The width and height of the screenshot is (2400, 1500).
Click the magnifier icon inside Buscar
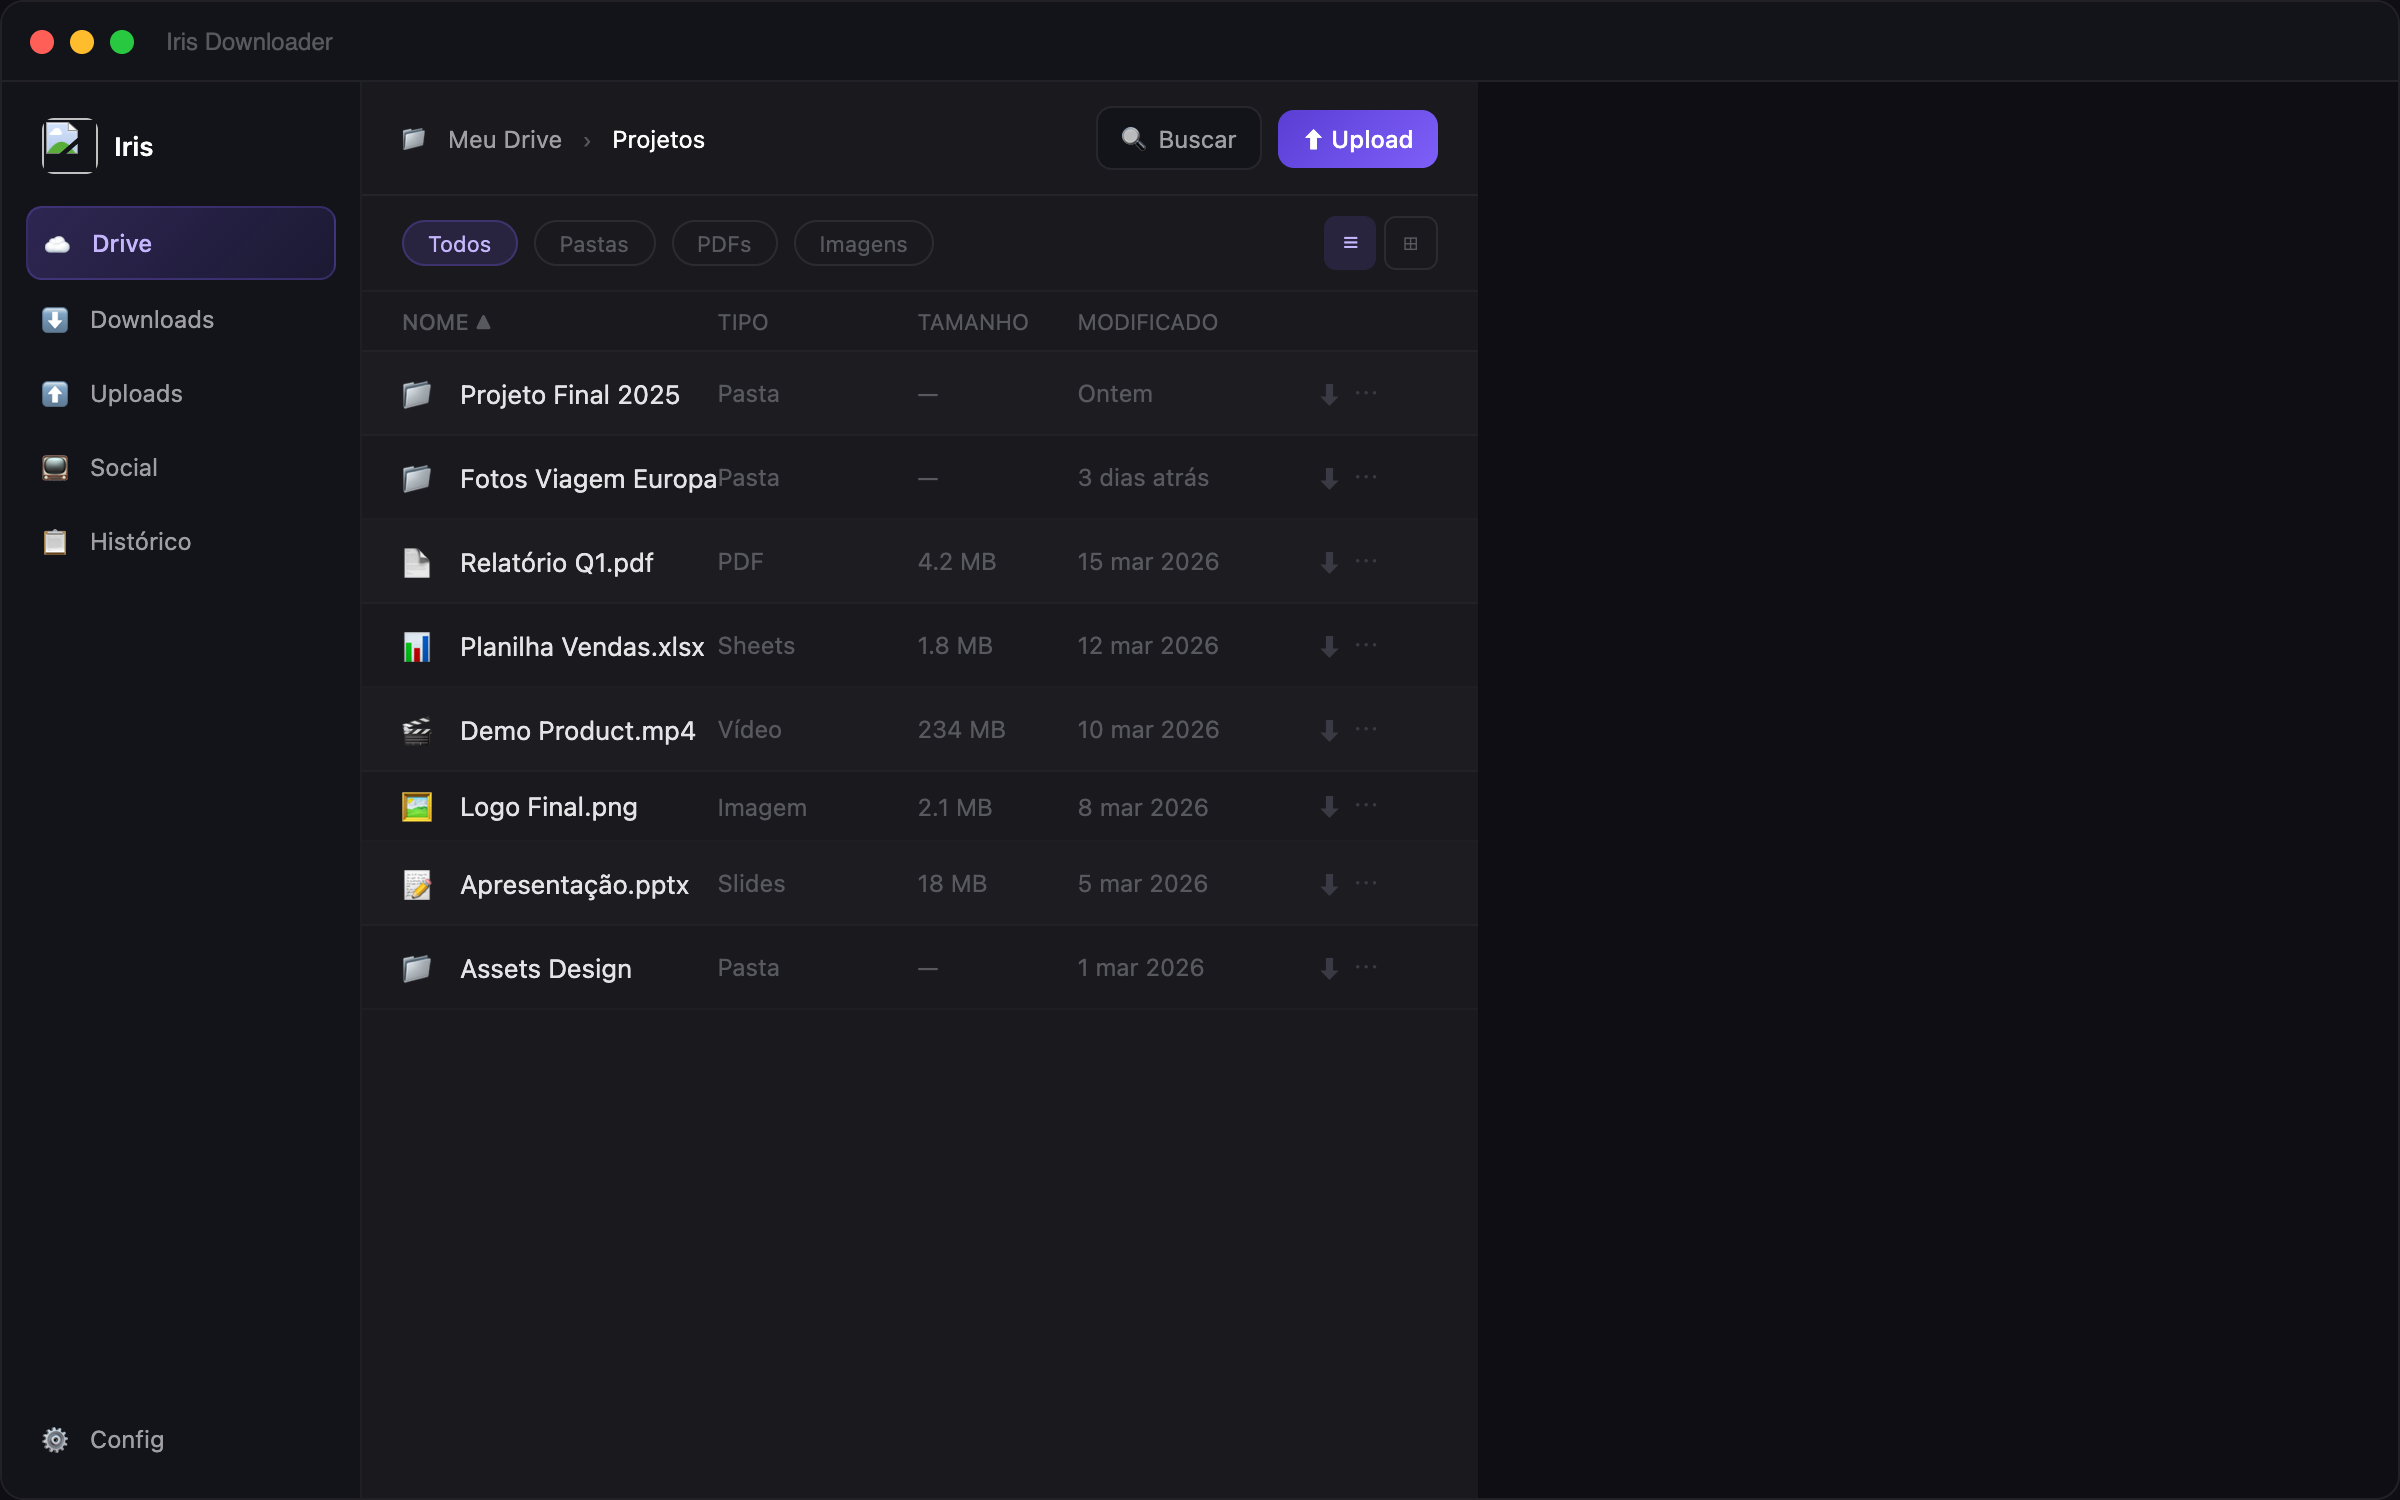tap(1134, 138)
